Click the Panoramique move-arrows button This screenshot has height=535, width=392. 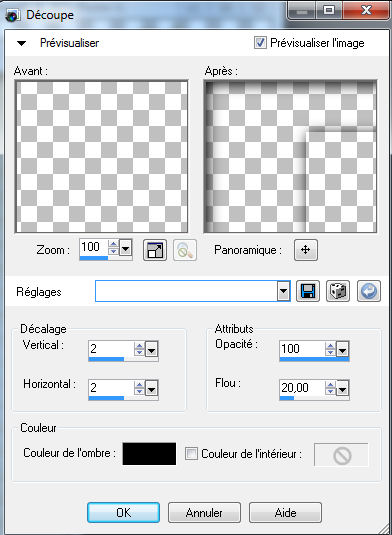(x=306, y=250)
